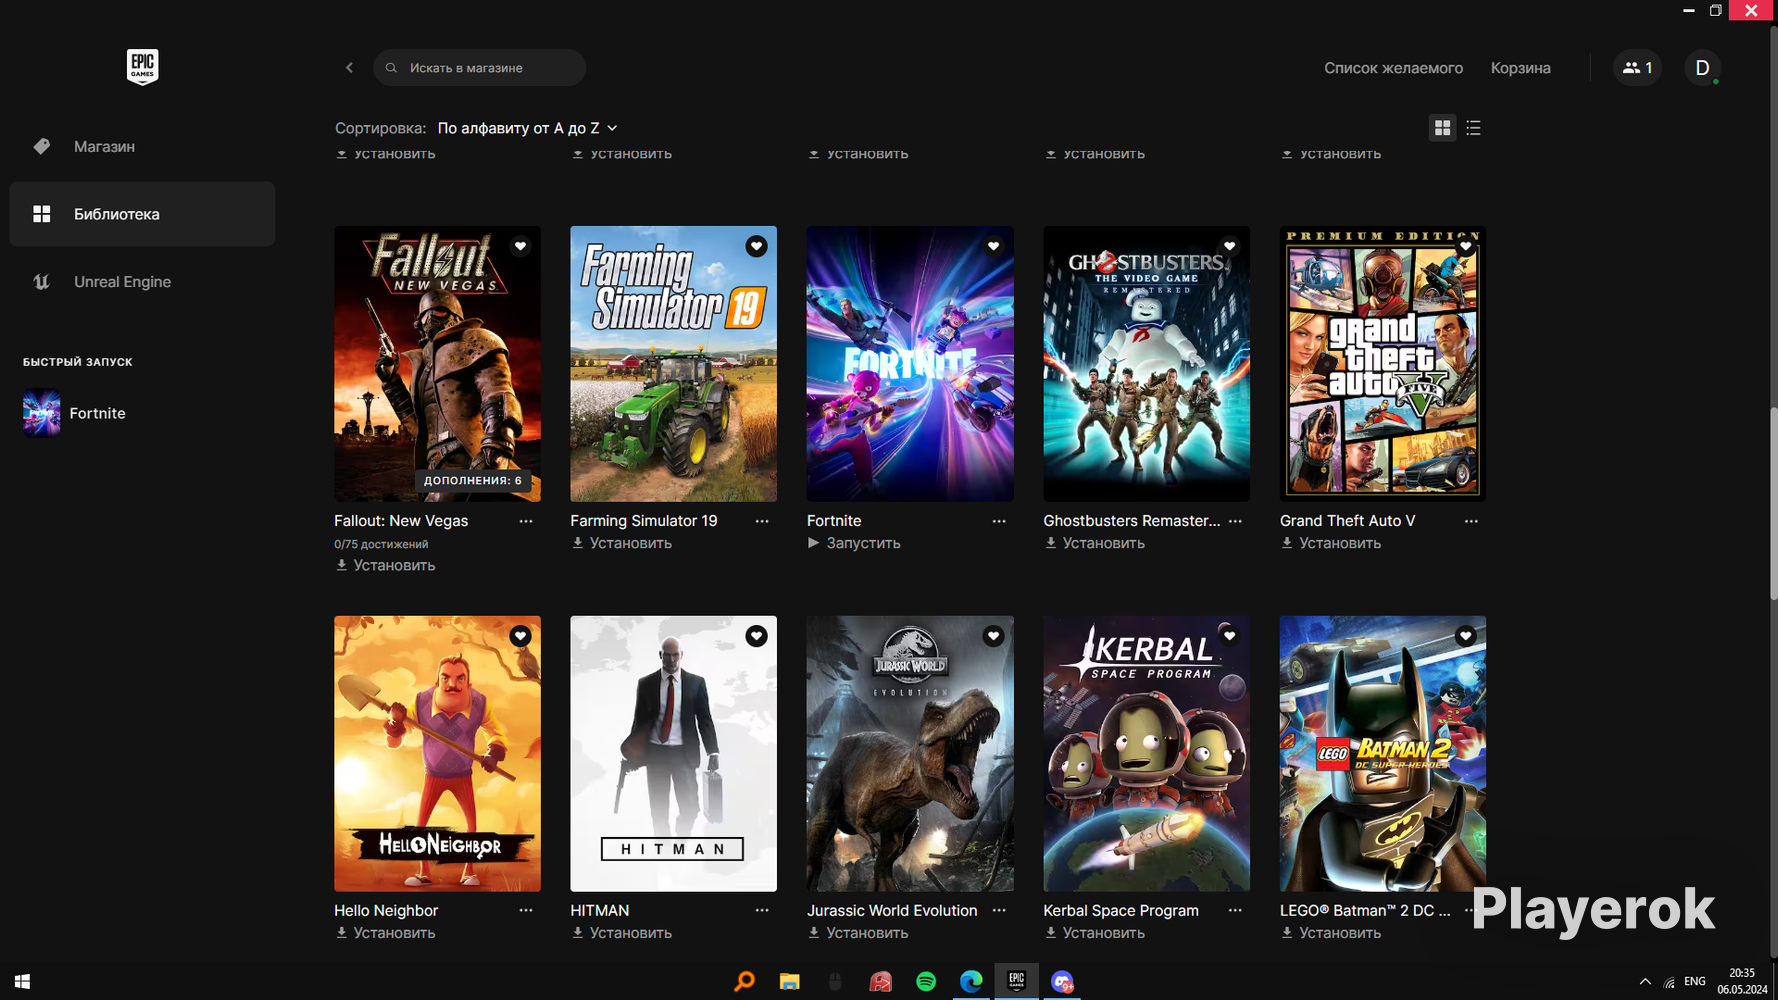Install Hello Neighbor
The height and width of the screenshot is (1000, 1778).
point(385,933)
